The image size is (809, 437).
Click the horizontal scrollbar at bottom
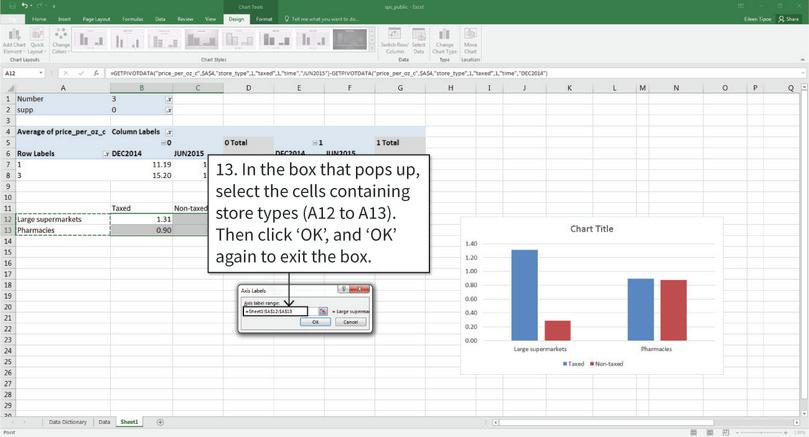[x=606, y=422]
